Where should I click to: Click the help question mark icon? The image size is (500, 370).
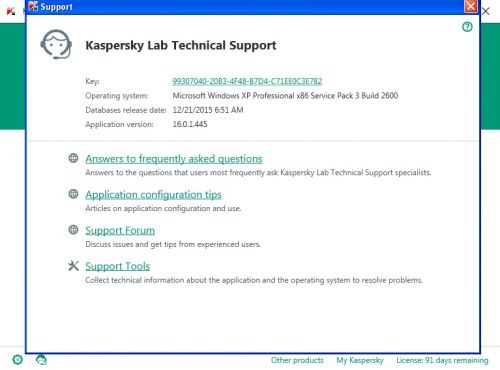click(x=467, y=27)
